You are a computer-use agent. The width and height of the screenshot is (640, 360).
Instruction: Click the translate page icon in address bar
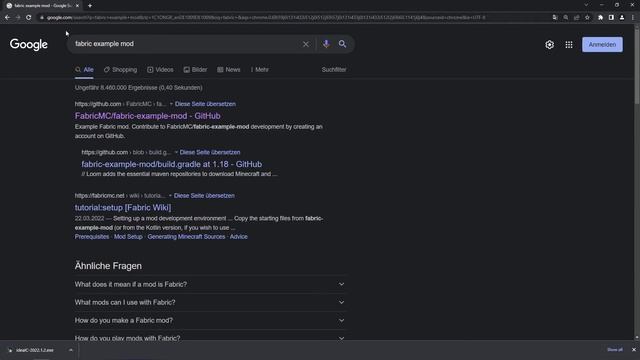555,18
